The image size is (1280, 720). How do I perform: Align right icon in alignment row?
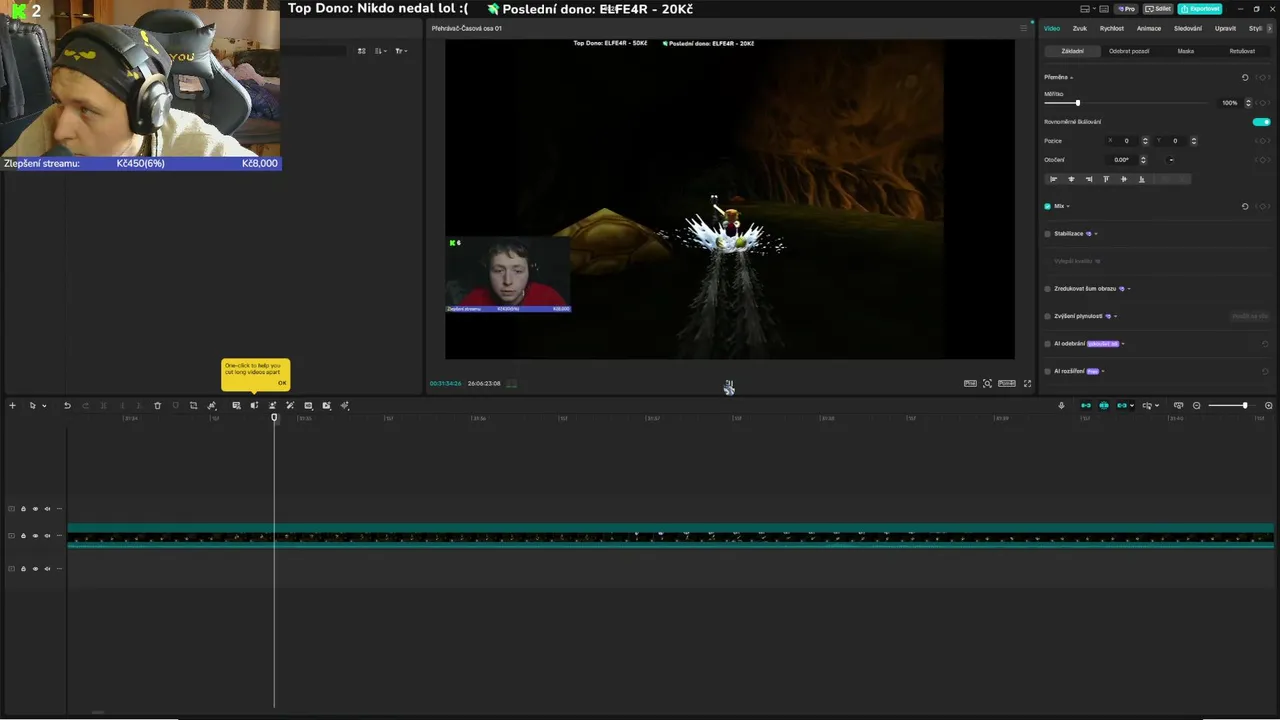tap(1088, 179)
